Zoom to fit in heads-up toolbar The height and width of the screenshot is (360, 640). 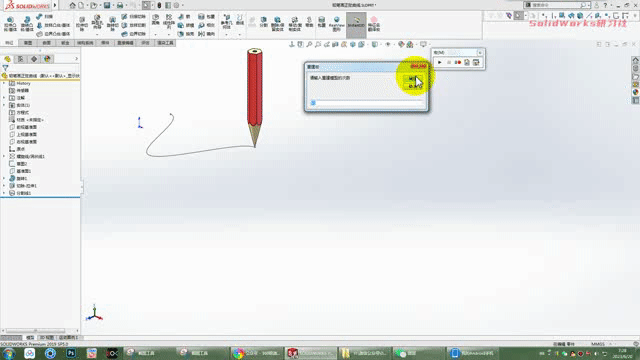[x=309, y=44]
